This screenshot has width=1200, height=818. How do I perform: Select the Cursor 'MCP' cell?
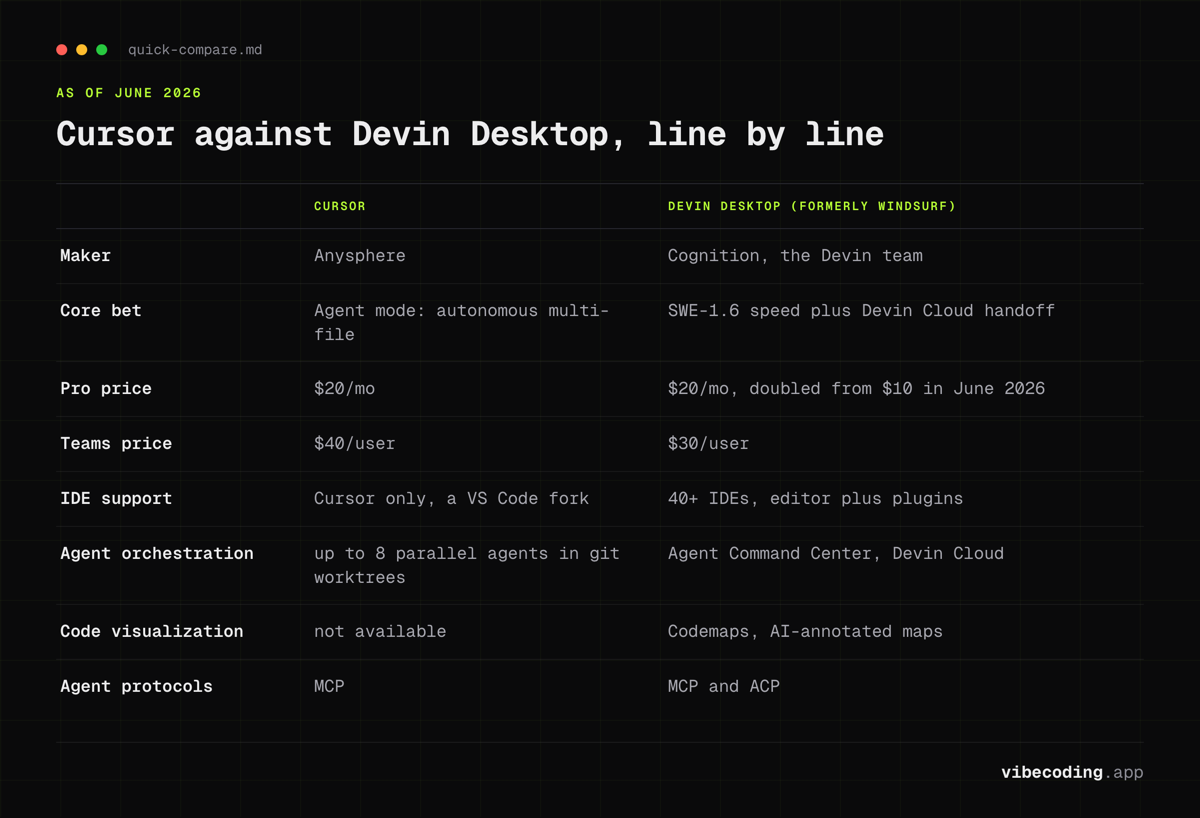click(x=329, y=687)
